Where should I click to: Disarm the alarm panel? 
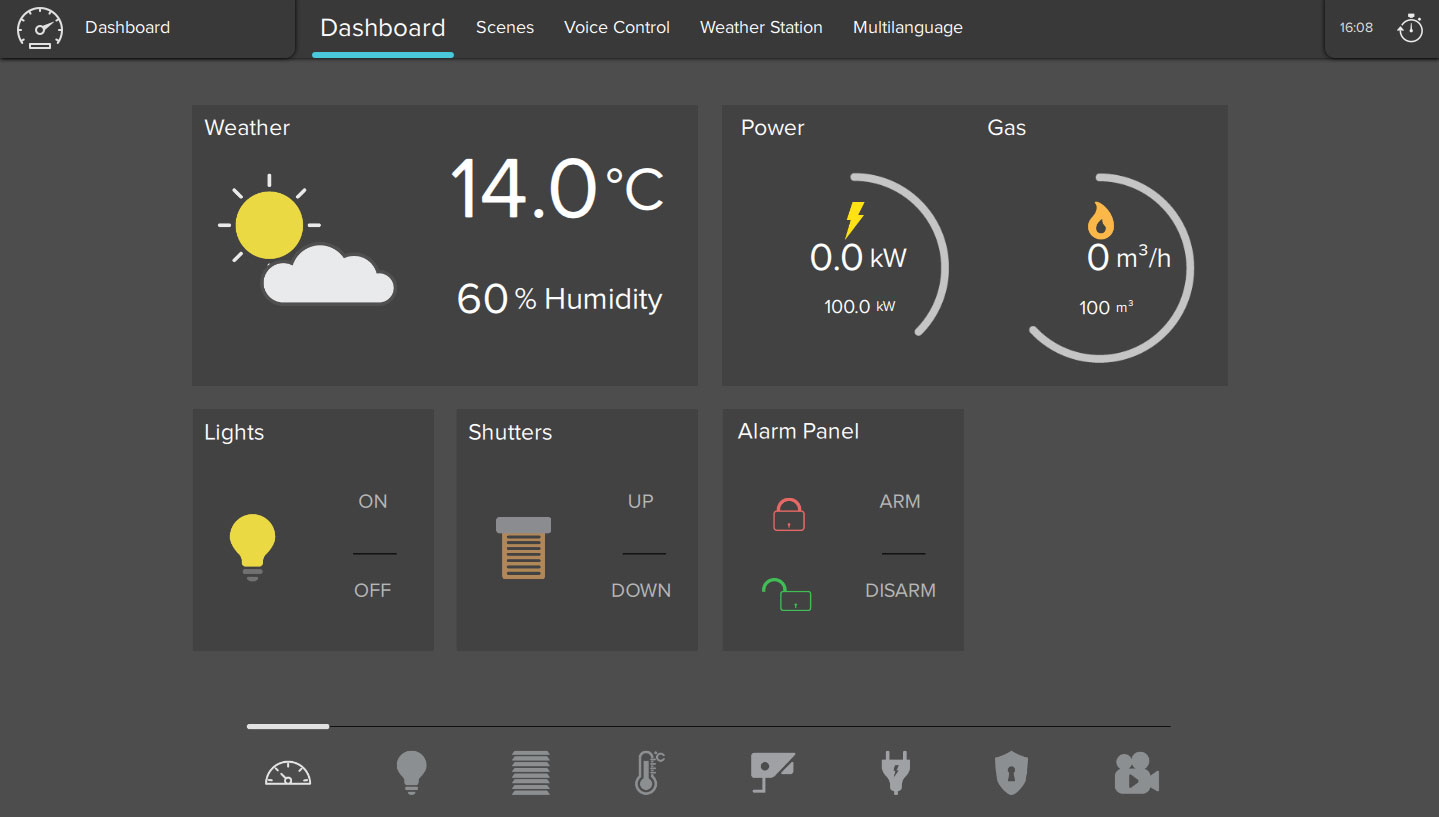pyautogui.click(x=900, y=591)
